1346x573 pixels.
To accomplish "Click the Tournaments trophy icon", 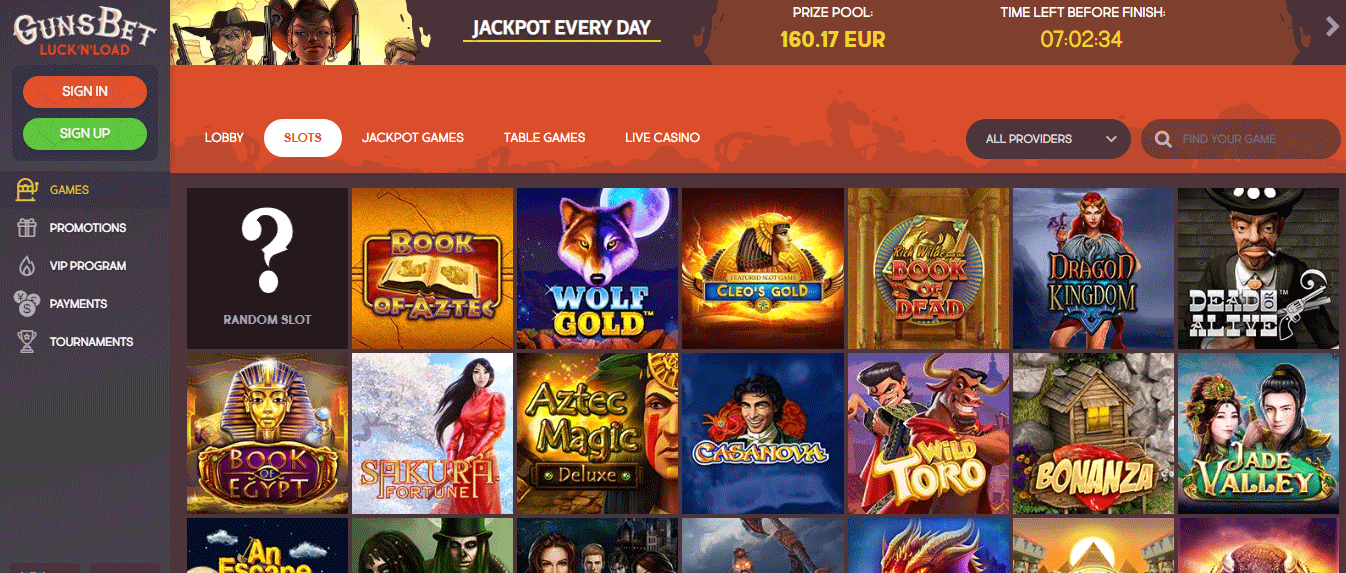I will [27, 341].
